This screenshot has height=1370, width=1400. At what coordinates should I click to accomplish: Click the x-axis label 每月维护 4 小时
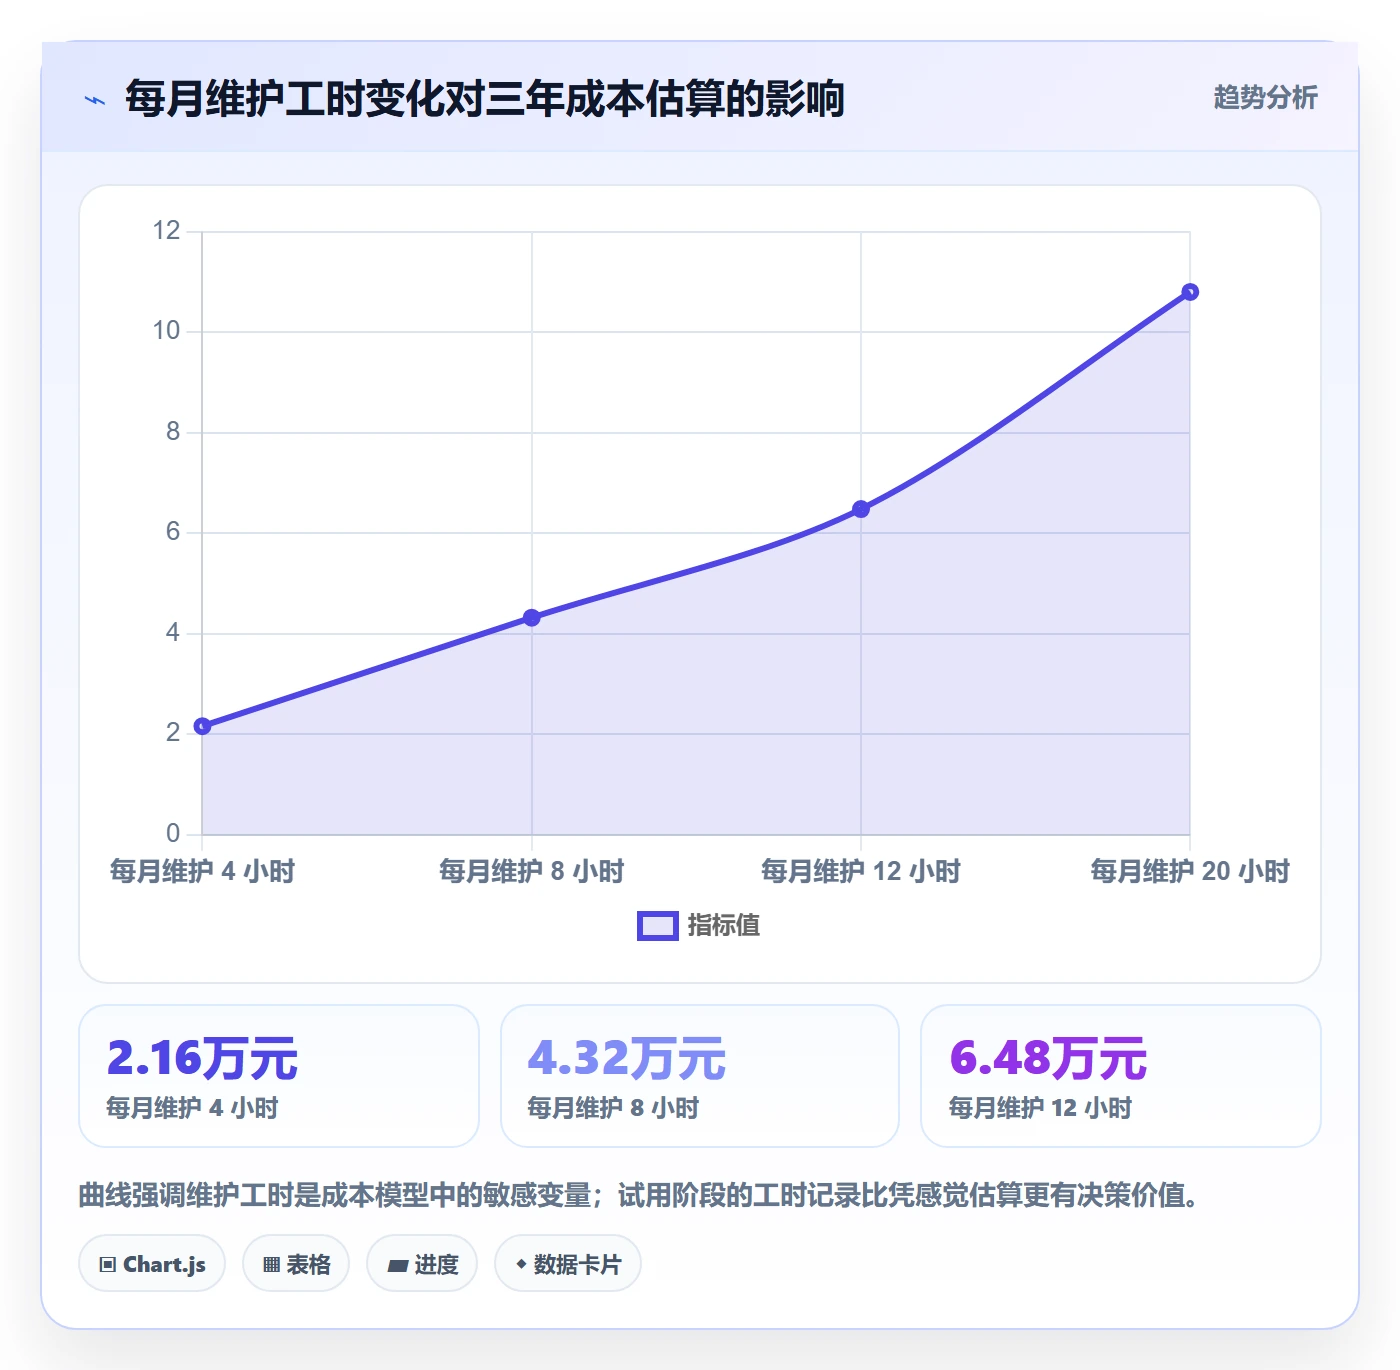(x=202, y=871)
